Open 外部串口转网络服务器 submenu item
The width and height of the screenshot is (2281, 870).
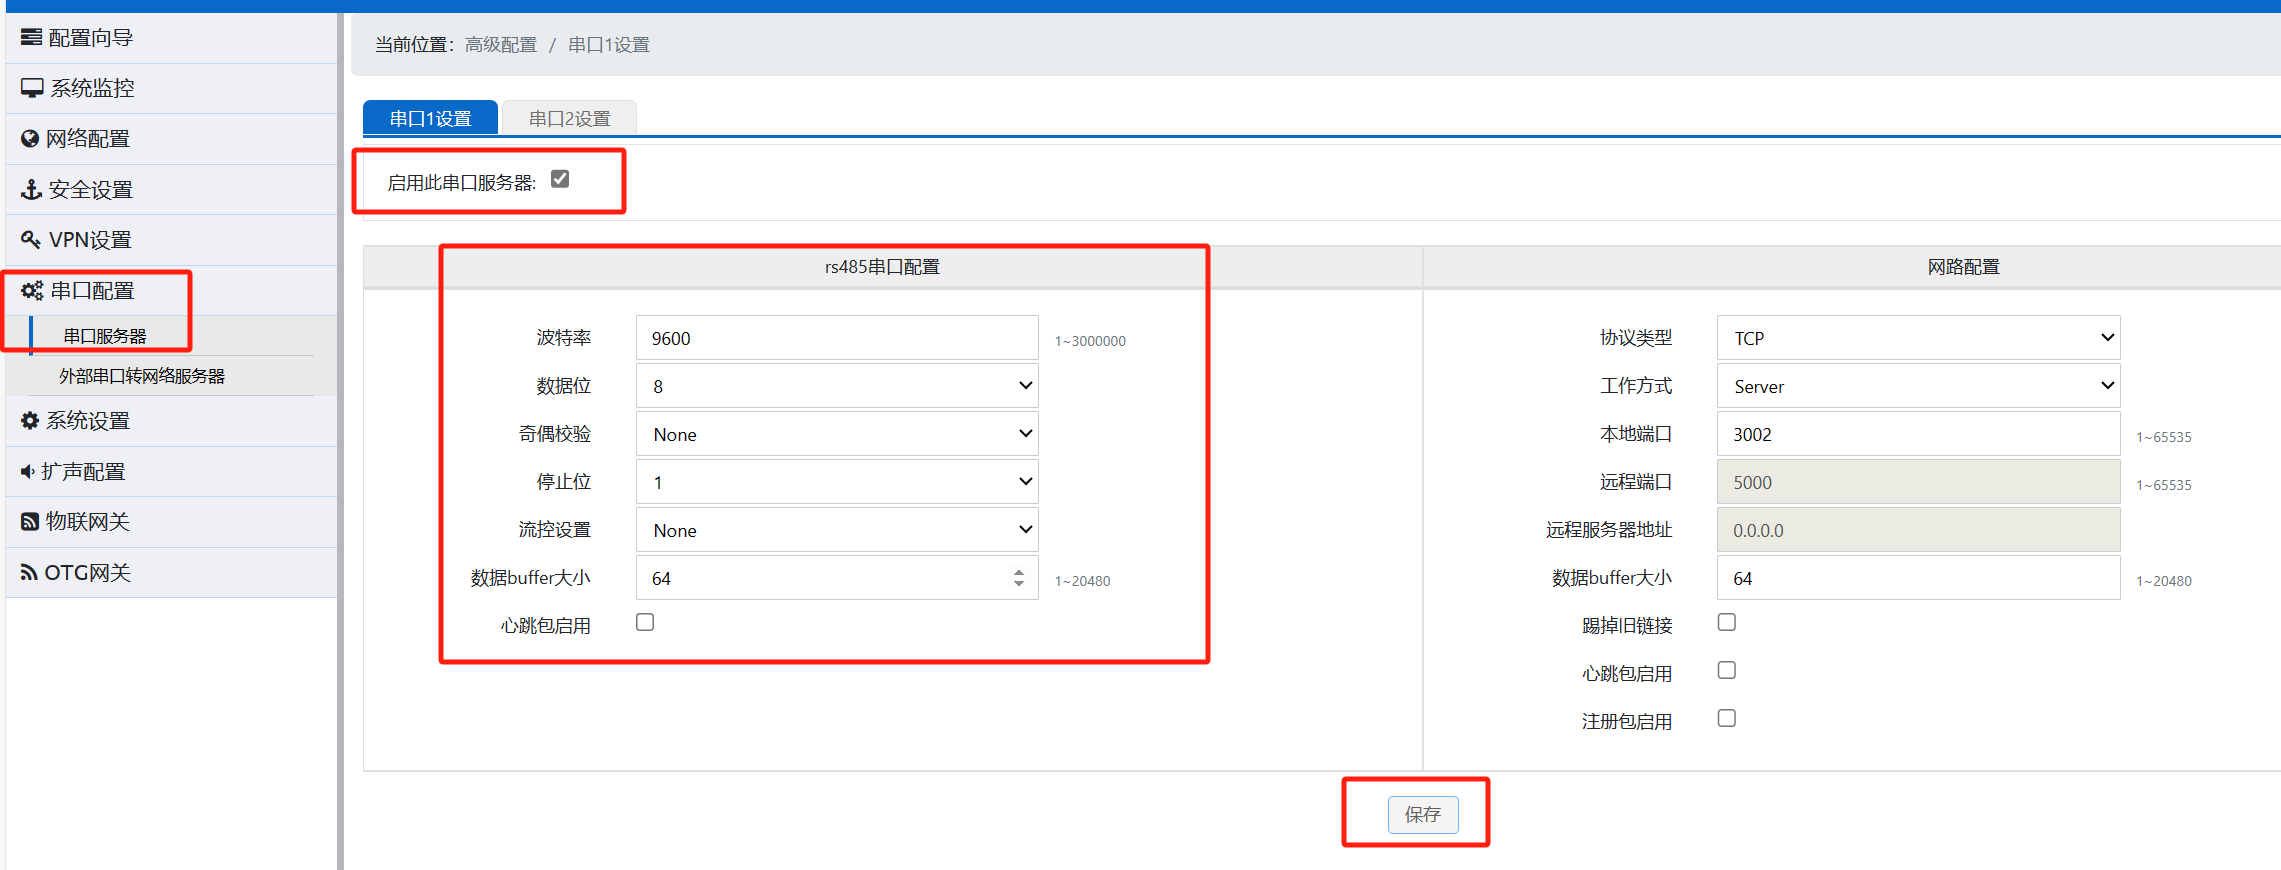pyautogui.click(x=142, y=376)
